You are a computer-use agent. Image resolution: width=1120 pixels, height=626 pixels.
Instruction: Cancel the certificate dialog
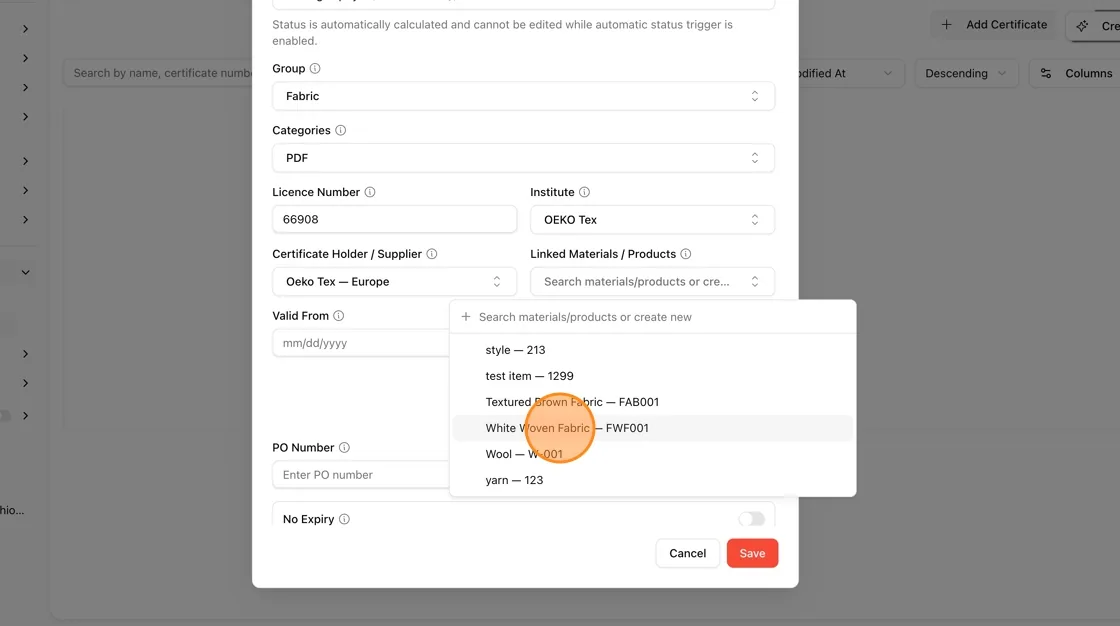pyautogui.click(x=687, y=553)
